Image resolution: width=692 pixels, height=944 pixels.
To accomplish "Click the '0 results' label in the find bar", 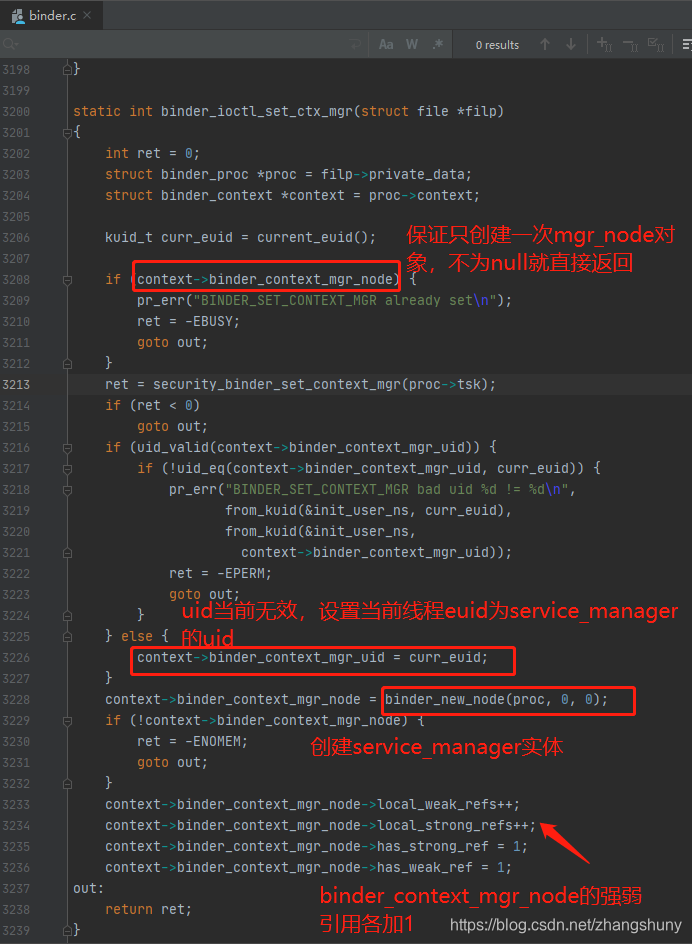I will click(x=497, y=45).
